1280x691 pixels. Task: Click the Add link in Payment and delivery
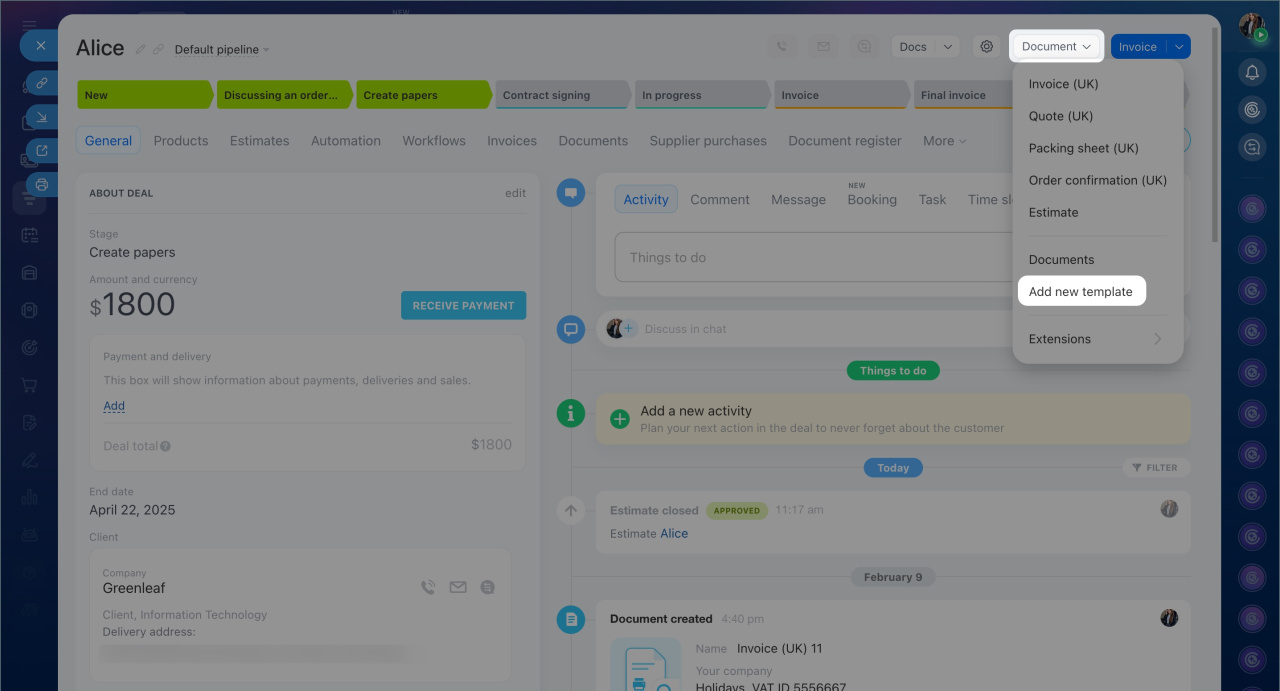[x=114, y=406]
